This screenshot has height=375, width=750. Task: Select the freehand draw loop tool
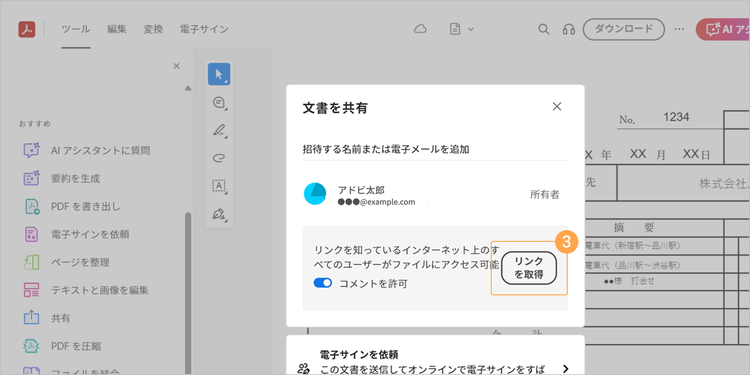[x=219, y=158]
